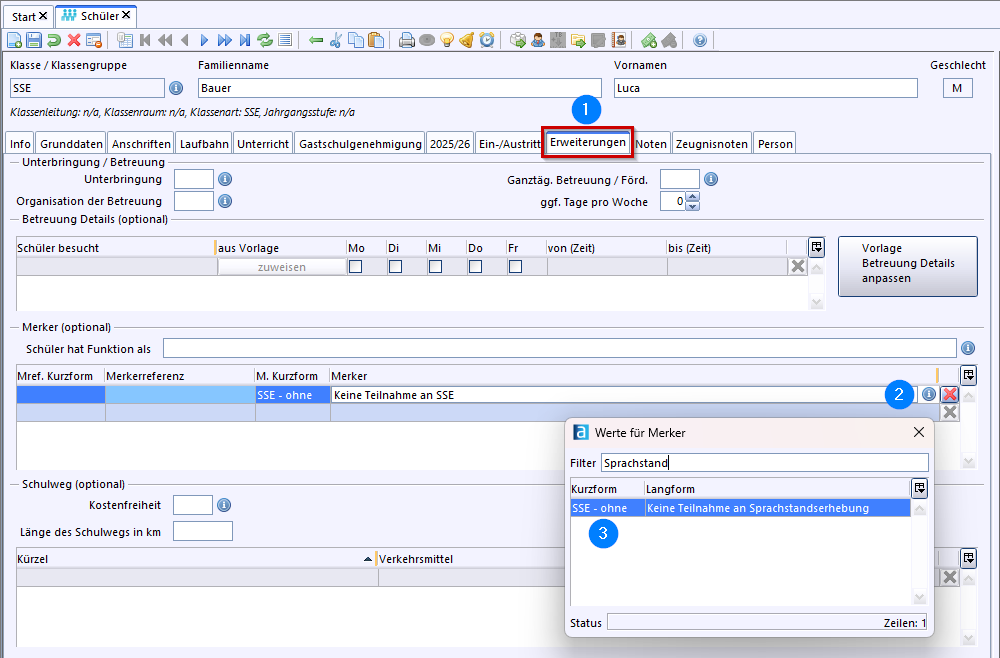Go to next record with blue arrow
Image resolution: width=1000 pixels, height=658 pixels.
tap(205, 40)
